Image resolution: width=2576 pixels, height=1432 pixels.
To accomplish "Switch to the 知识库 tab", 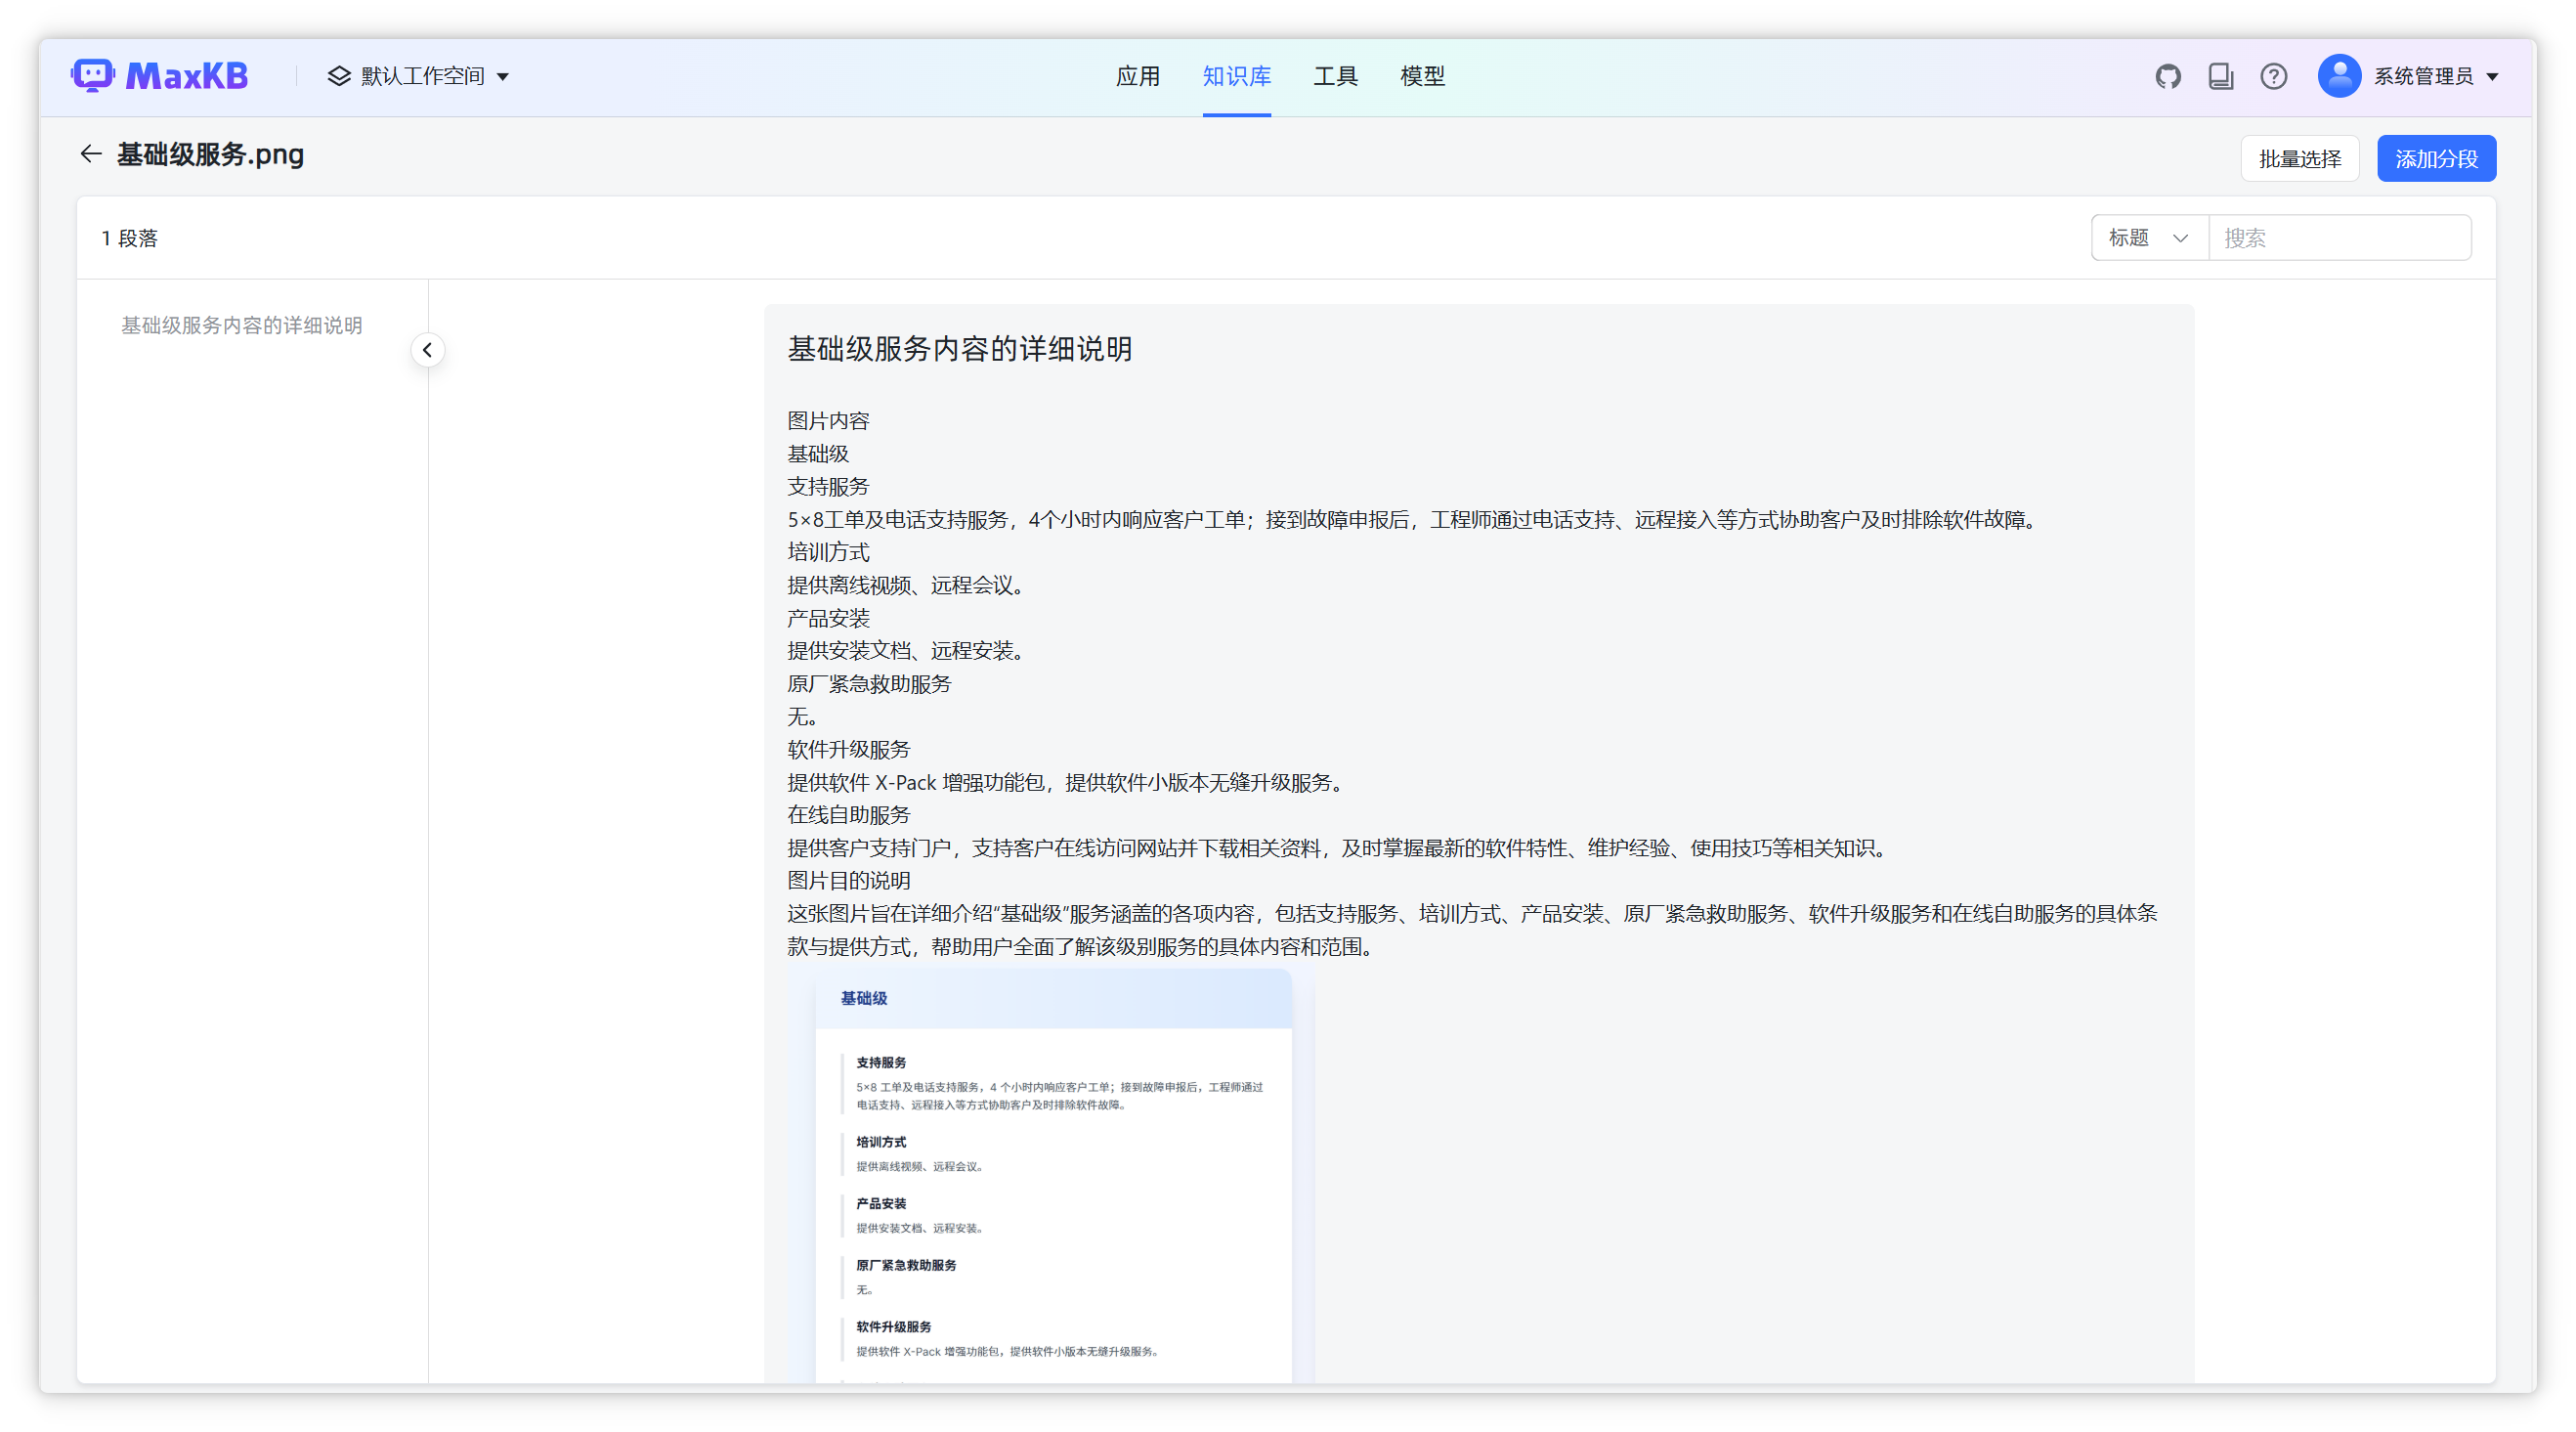I will pos(1236,76).
